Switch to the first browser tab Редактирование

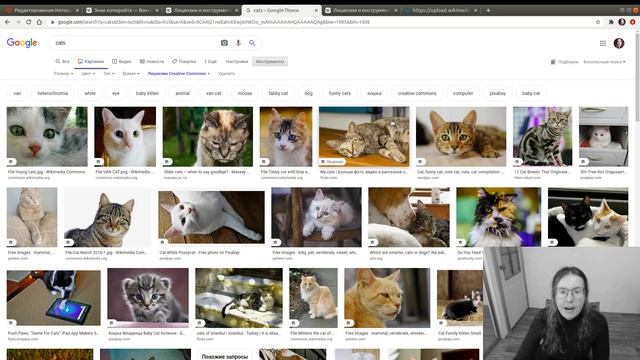coord(41,10)
